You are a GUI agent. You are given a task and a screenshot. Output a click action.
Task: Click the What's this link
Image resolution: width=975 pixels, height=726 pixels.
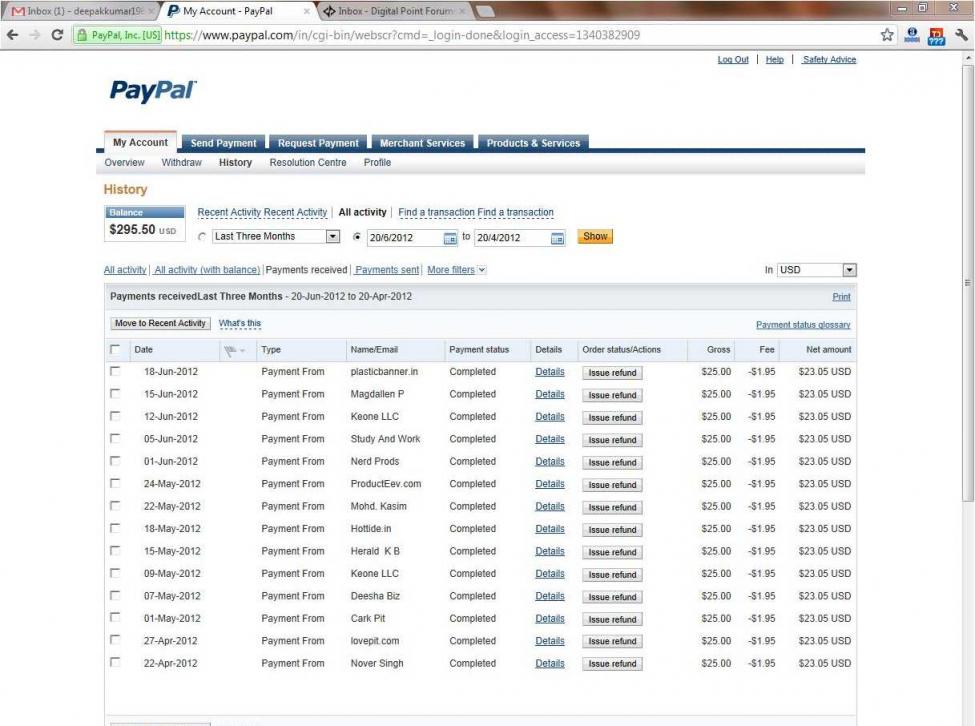[x=240, y=323]
